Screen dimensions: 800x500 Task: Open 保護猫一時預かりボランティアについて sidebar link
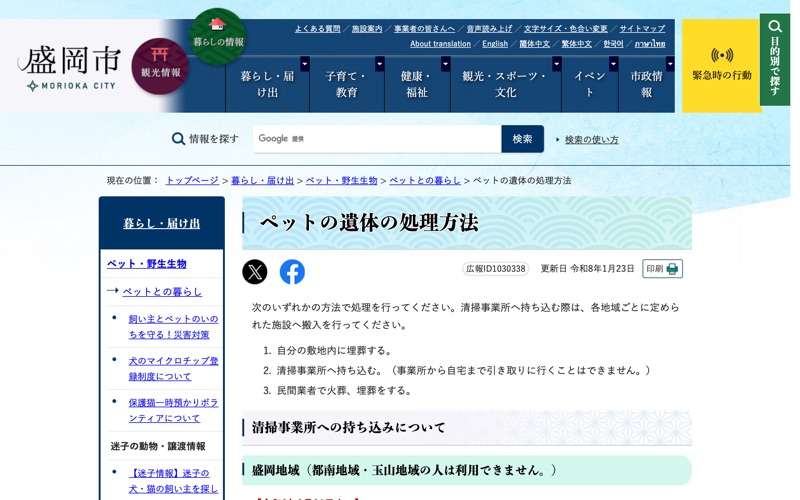pos(173,410)
